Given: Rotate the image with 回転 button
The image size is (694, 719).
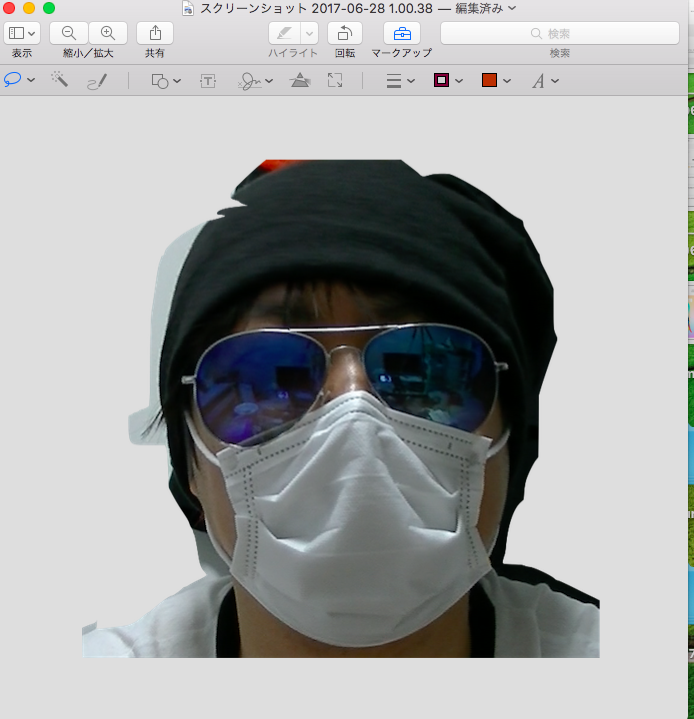Looking at the screenshot, I should 345,33.
